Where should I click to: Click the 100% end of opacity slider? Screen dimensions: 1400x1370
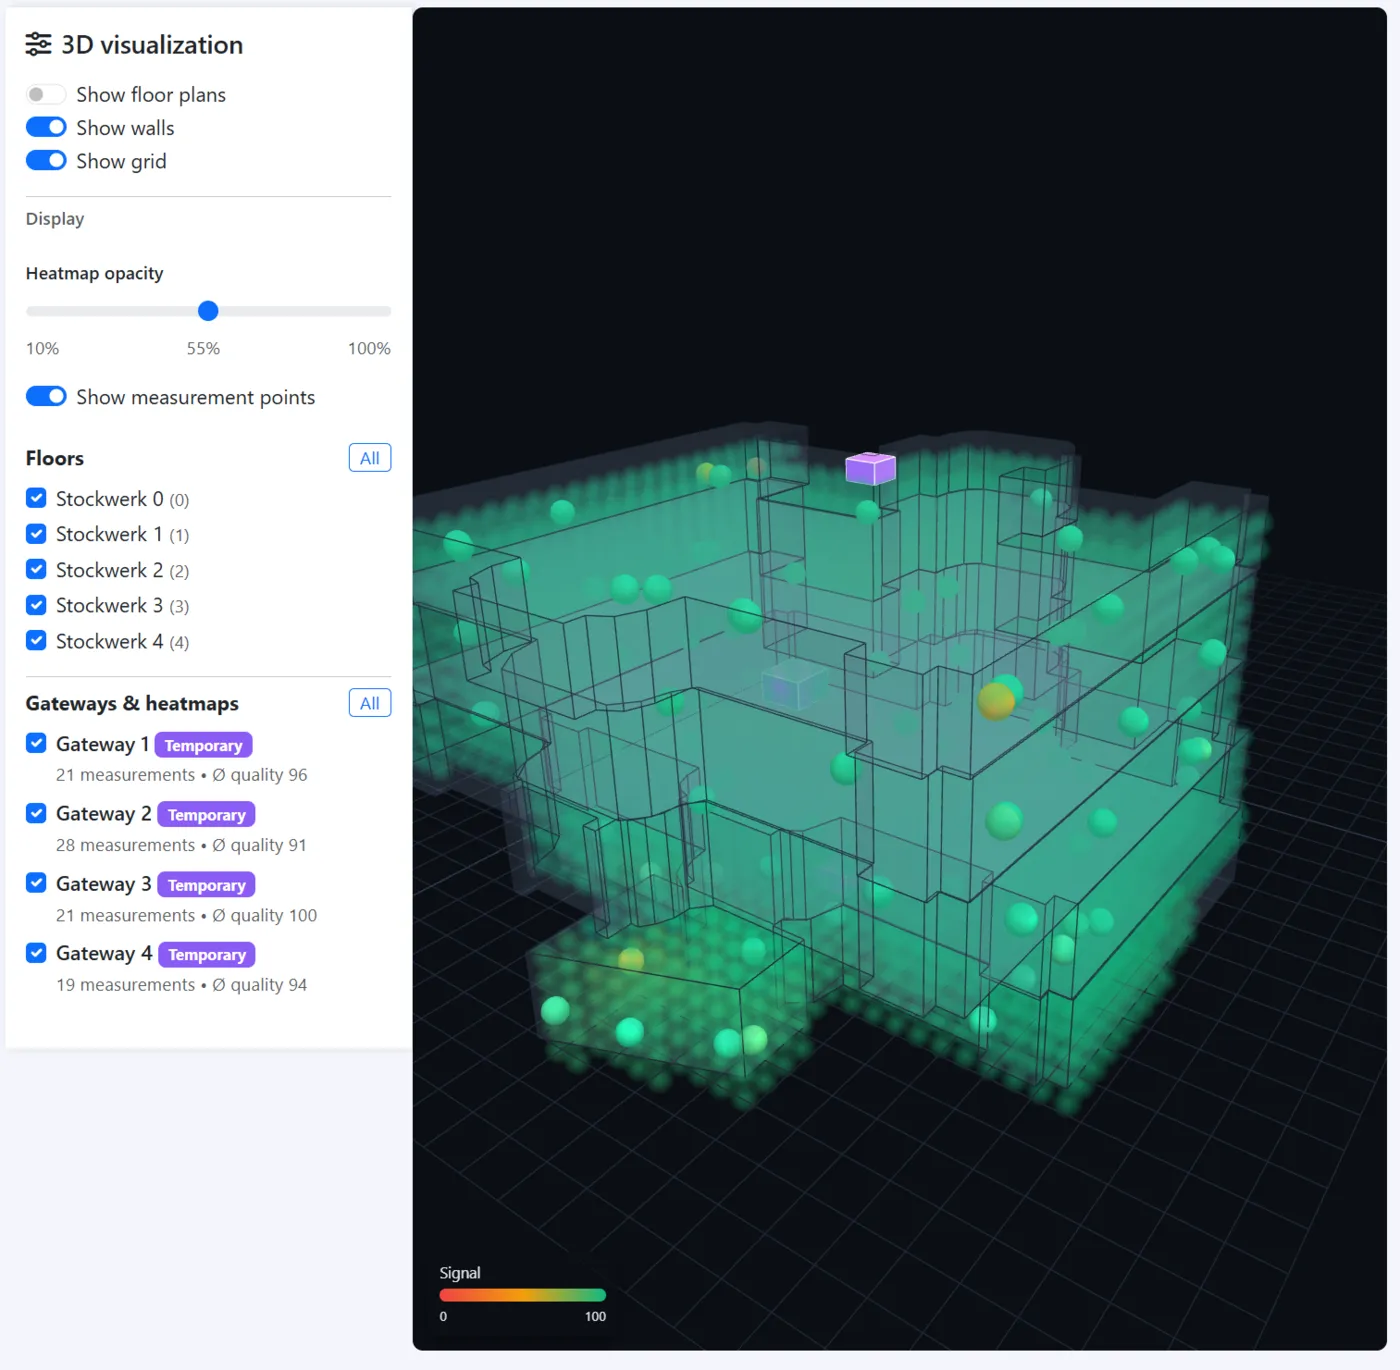tap(369, 349)
